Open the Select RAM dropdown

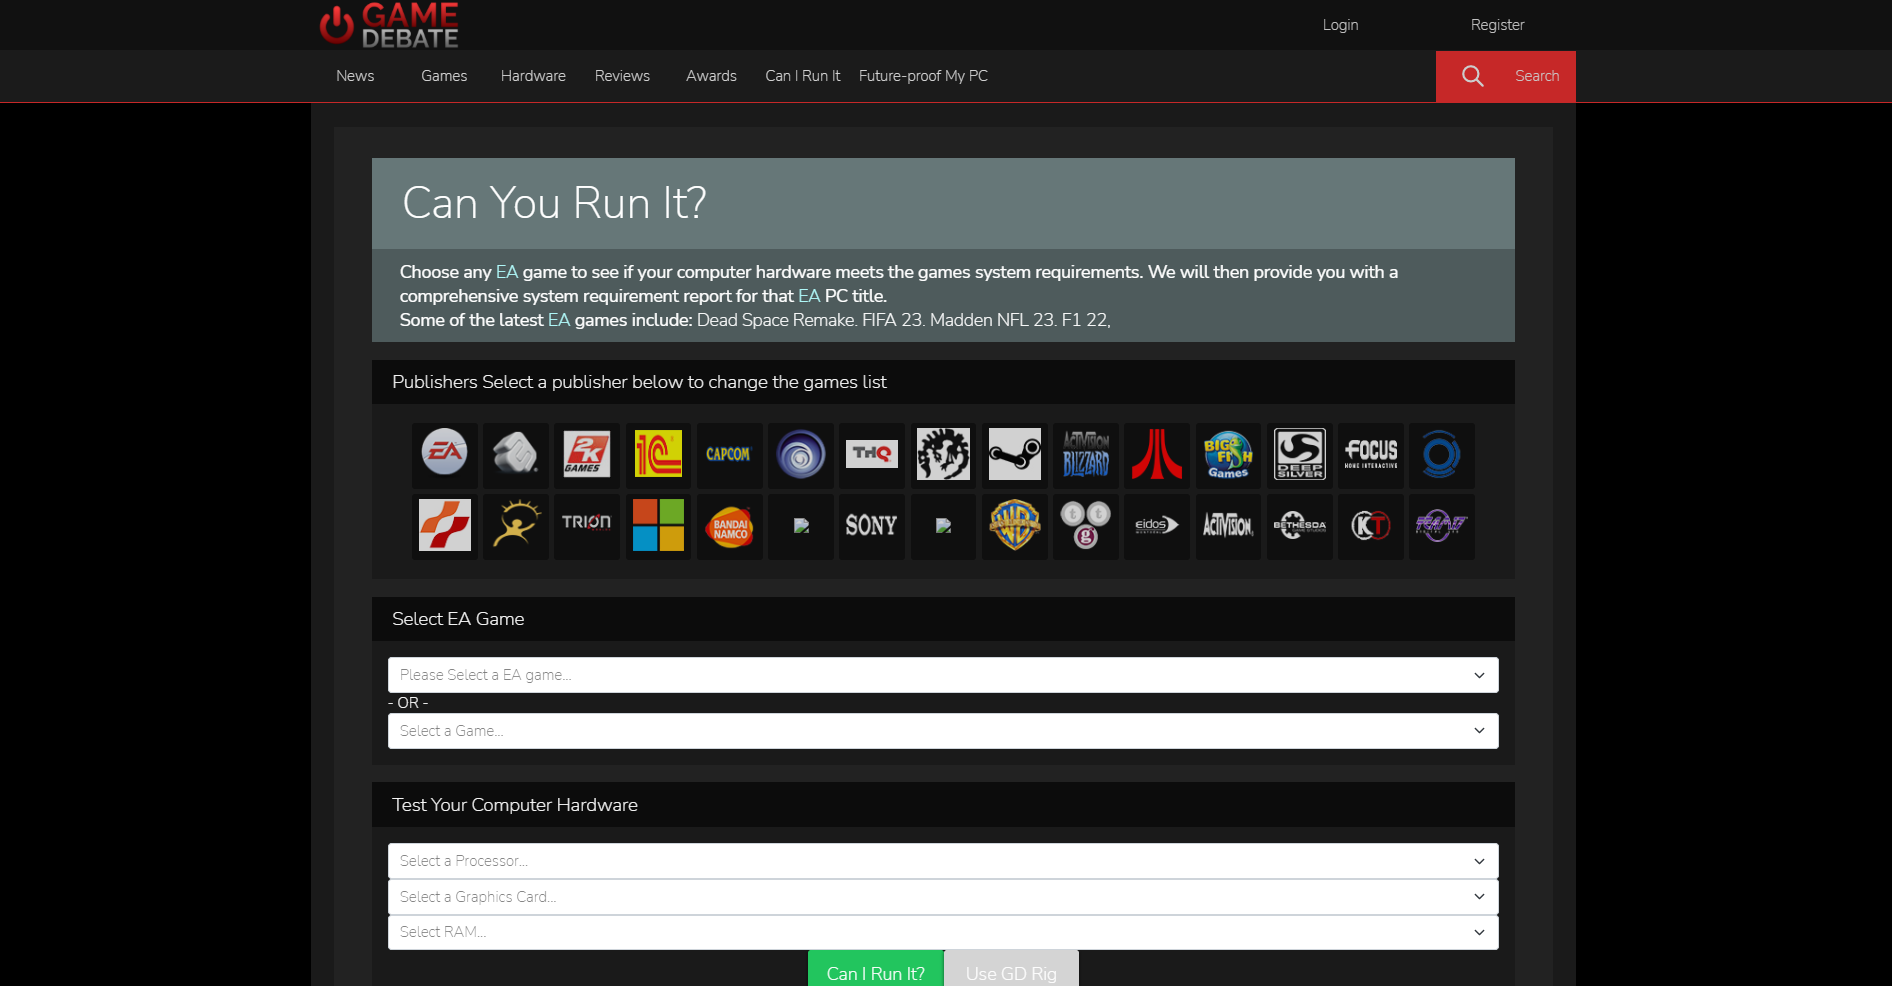(943, 932)
